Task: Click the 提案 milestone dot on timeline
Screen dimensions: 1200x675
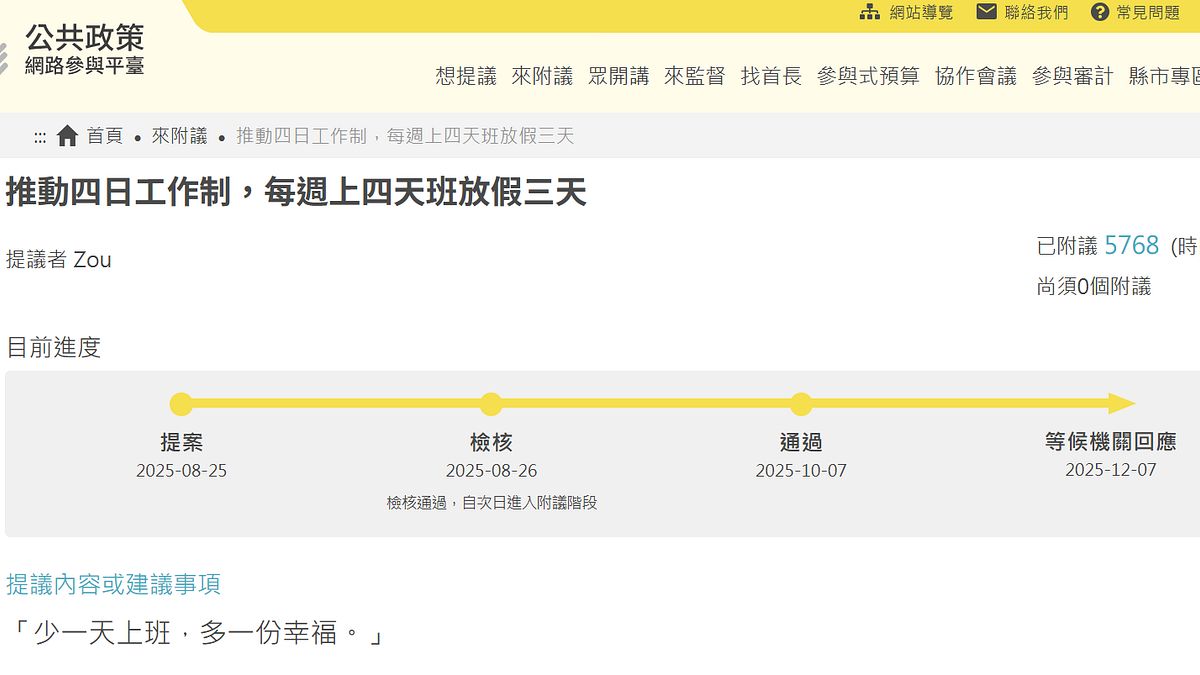Action: pyautogui.click(x=180, y=404)
